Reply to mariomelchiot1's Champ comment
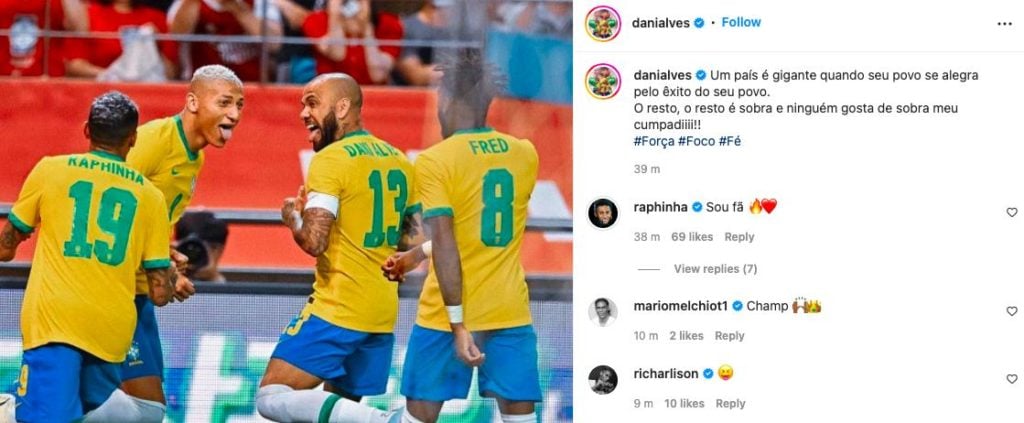The width and height of the screenshot is (1024, 423). click(x=729, y=336)
